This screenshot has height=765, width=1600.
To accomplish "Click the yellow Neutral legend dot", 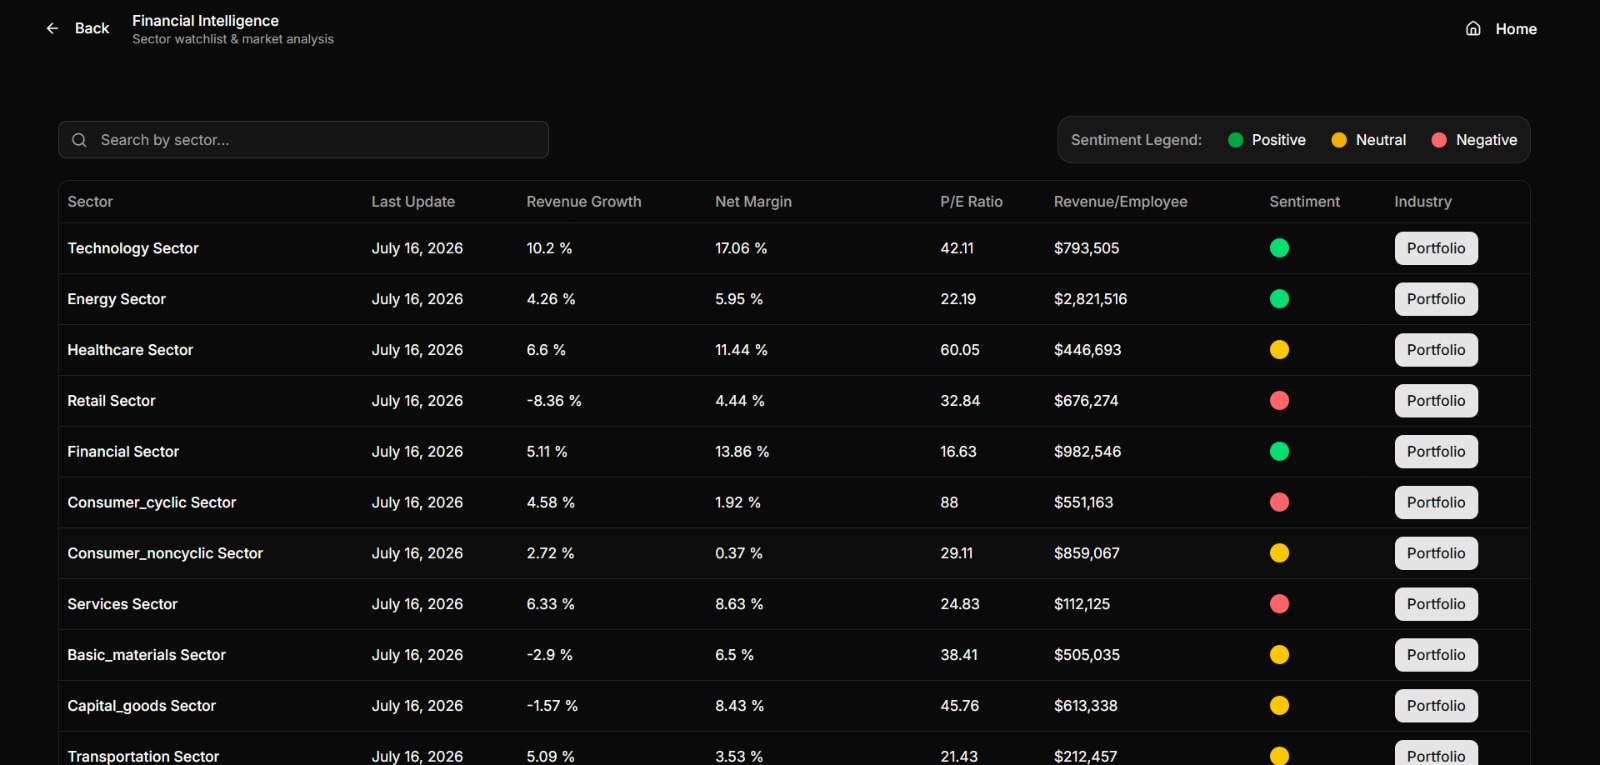I will tap(1339, 140).
